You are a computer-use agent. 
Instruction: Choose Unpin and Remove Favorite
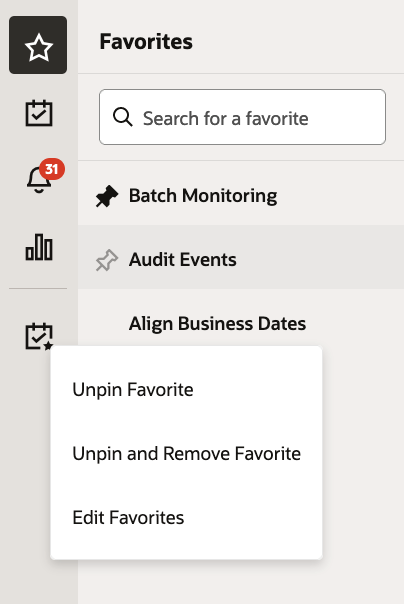pos(186,453)
